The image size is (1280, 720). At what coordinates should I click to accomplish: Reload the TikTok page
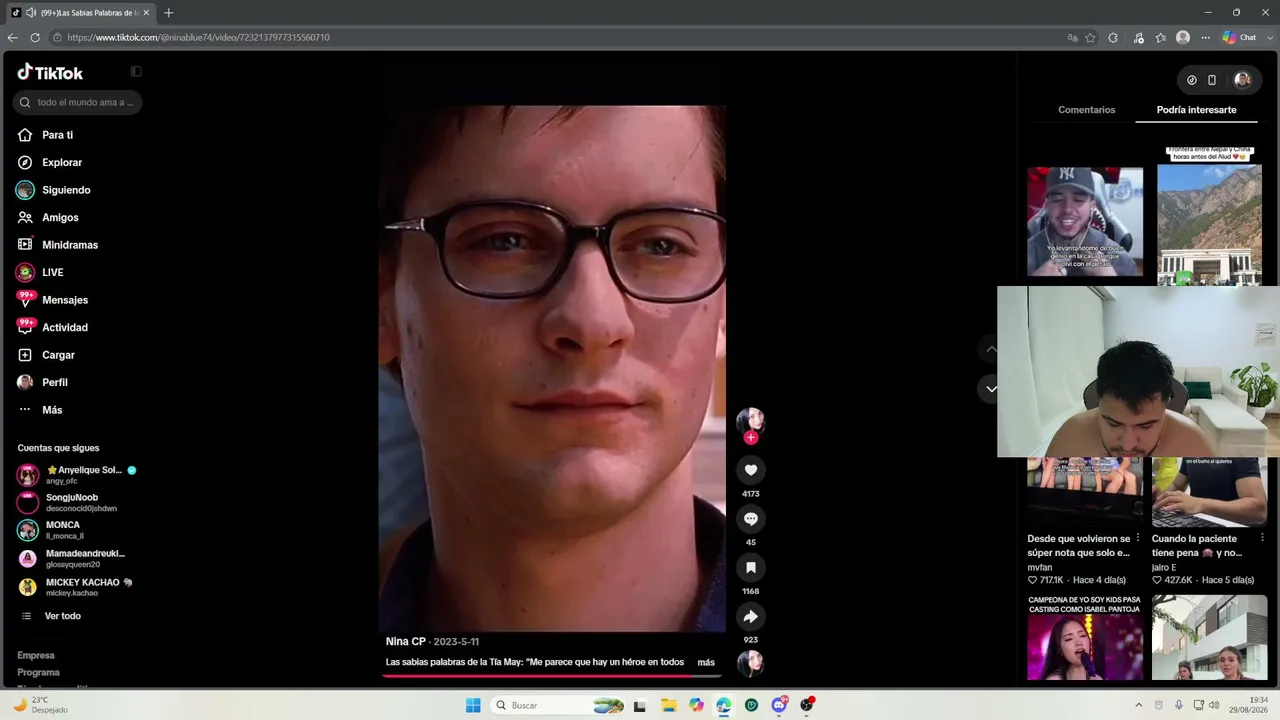tap(35, 37)
